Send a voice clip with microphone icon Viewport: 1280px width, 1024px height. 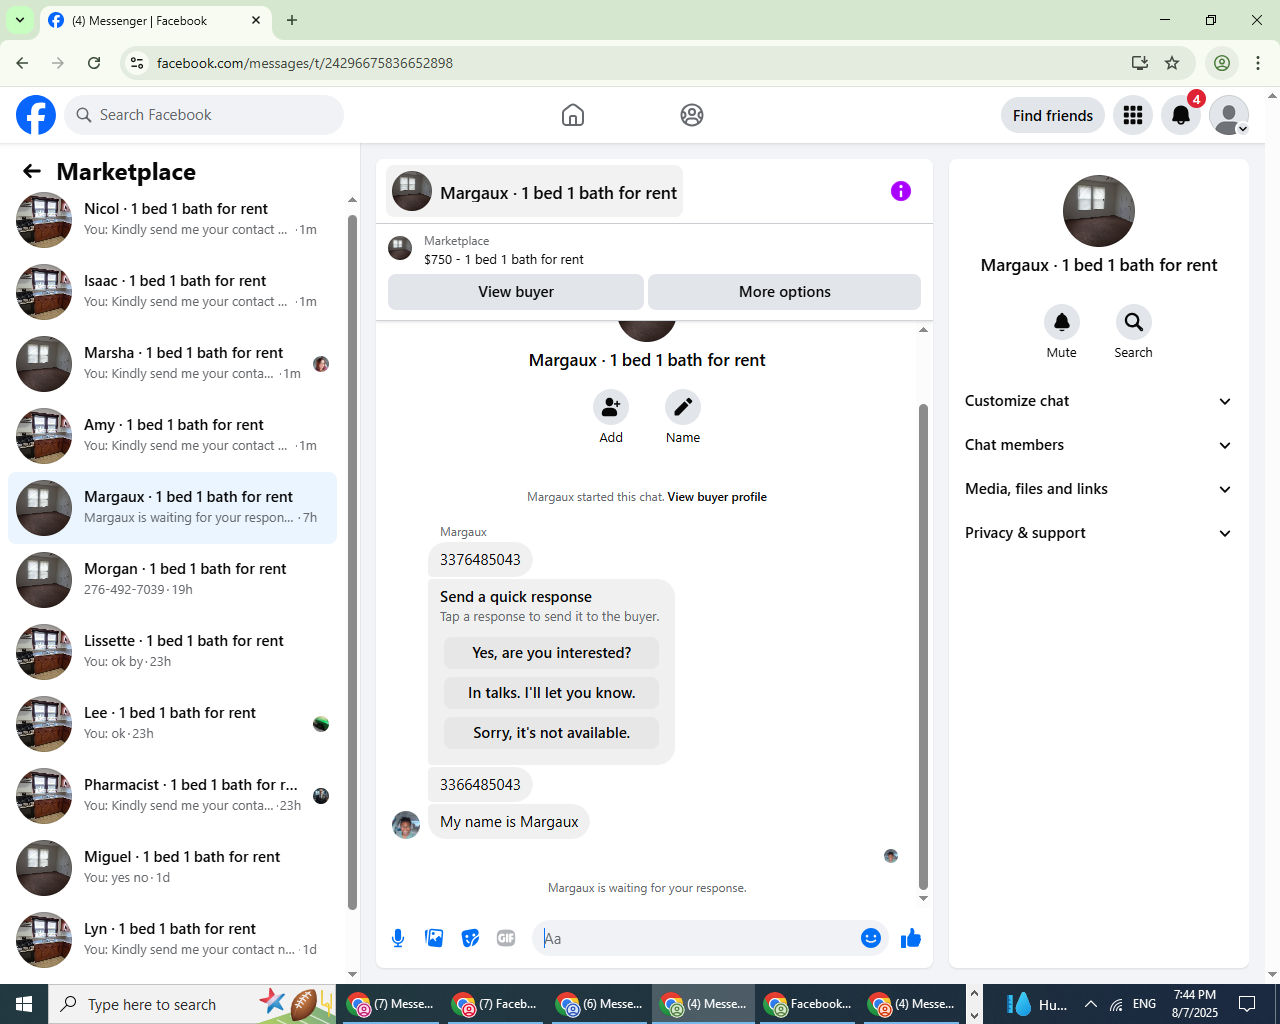(398, 938)
